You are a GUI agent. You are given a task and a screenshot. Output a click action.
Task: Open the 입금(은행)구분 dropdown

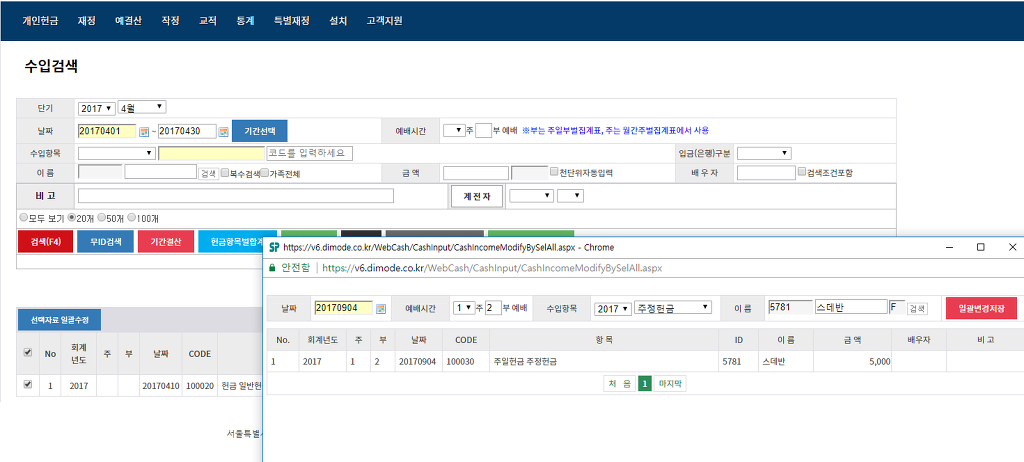pos(764,153)
